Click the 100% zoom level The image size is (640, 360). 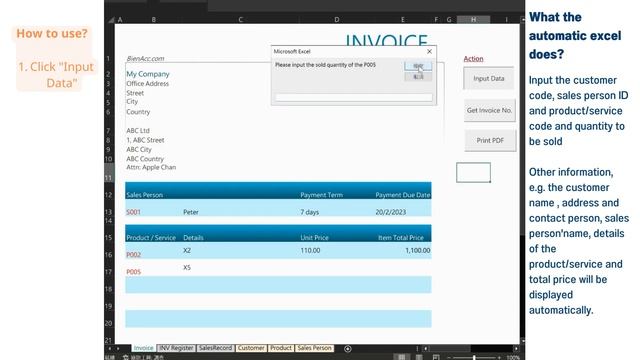[x=513, y=358]
